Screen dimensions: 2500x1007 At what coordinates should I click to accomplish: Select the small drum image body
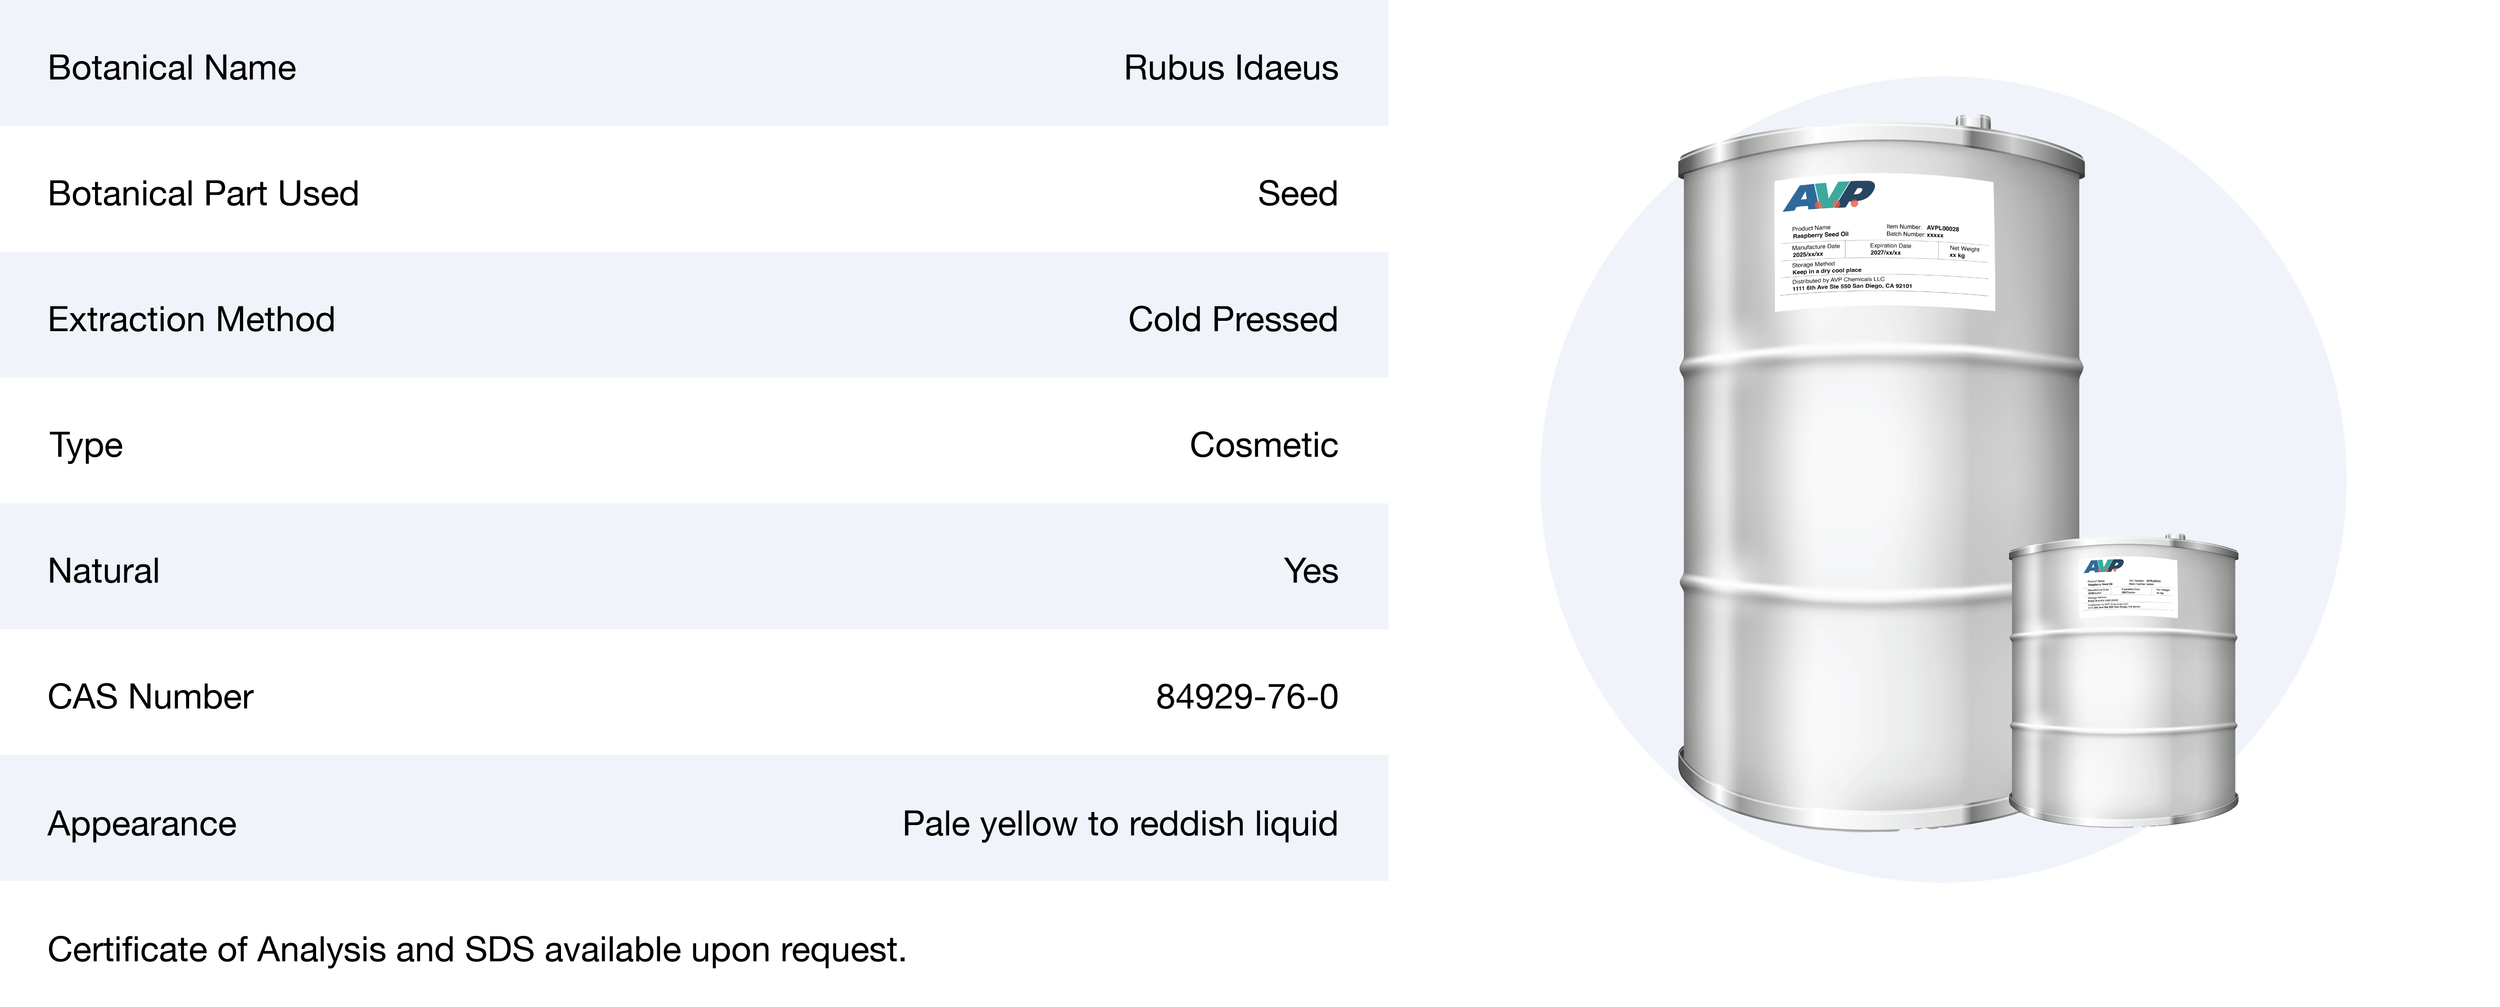pyautogui.click(x=2123, y=720)
